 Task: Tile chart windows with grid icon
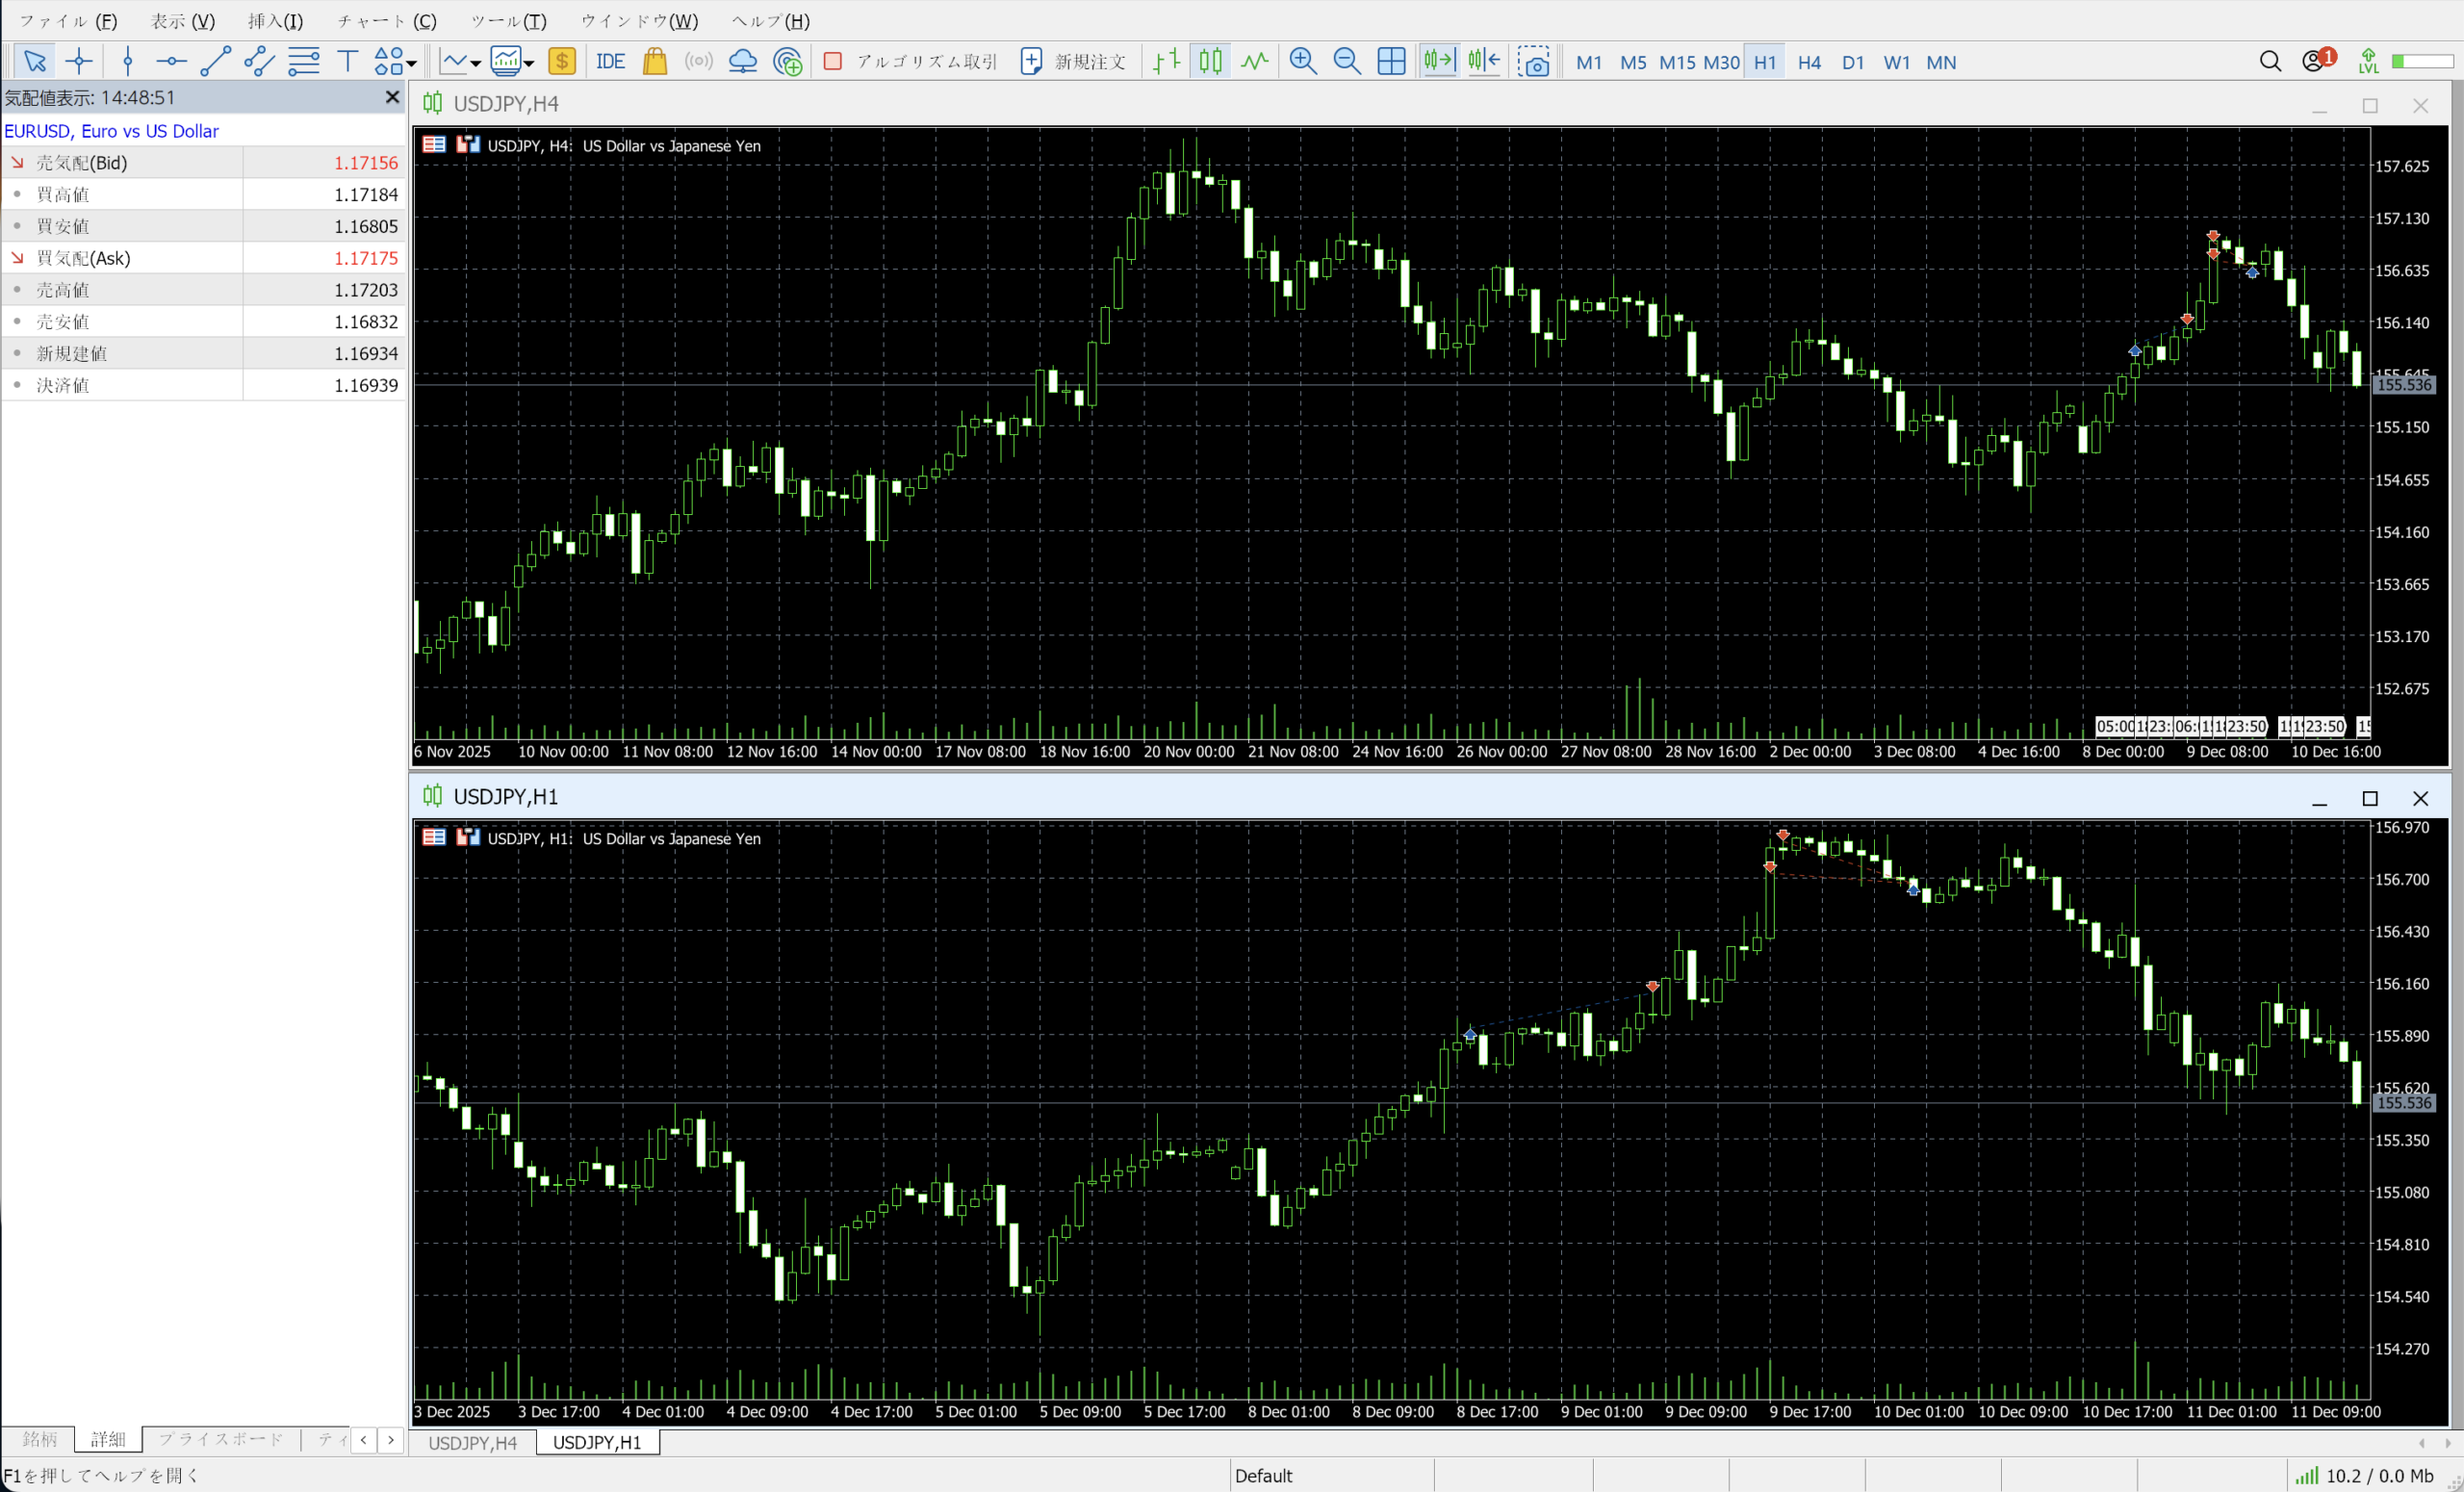[1391, 62]
